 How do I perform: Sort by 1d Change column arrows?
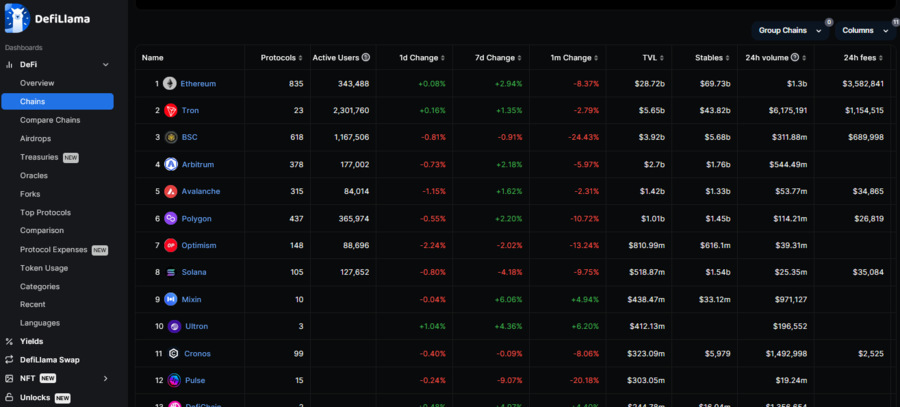point(443,58)
